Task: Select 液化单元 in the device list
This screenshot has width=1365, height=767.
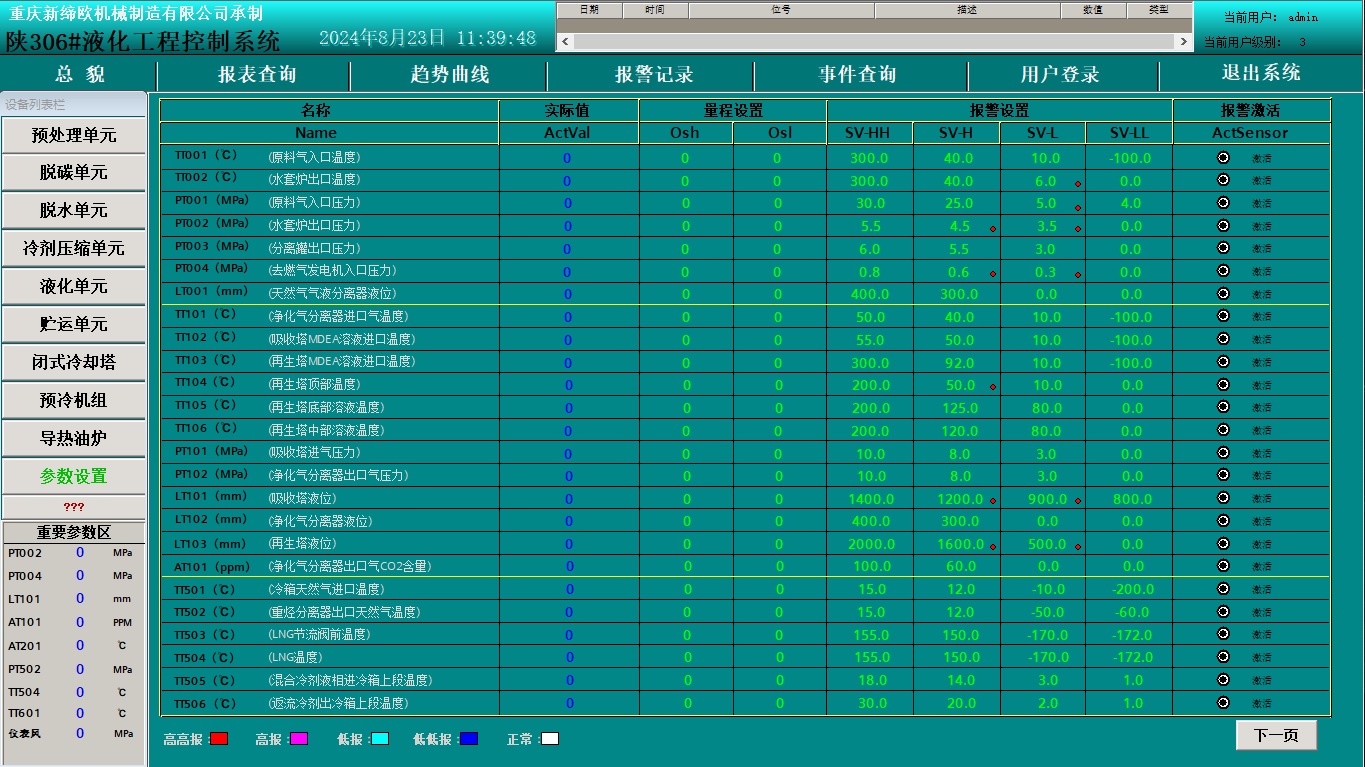Action: click(74, 286)
